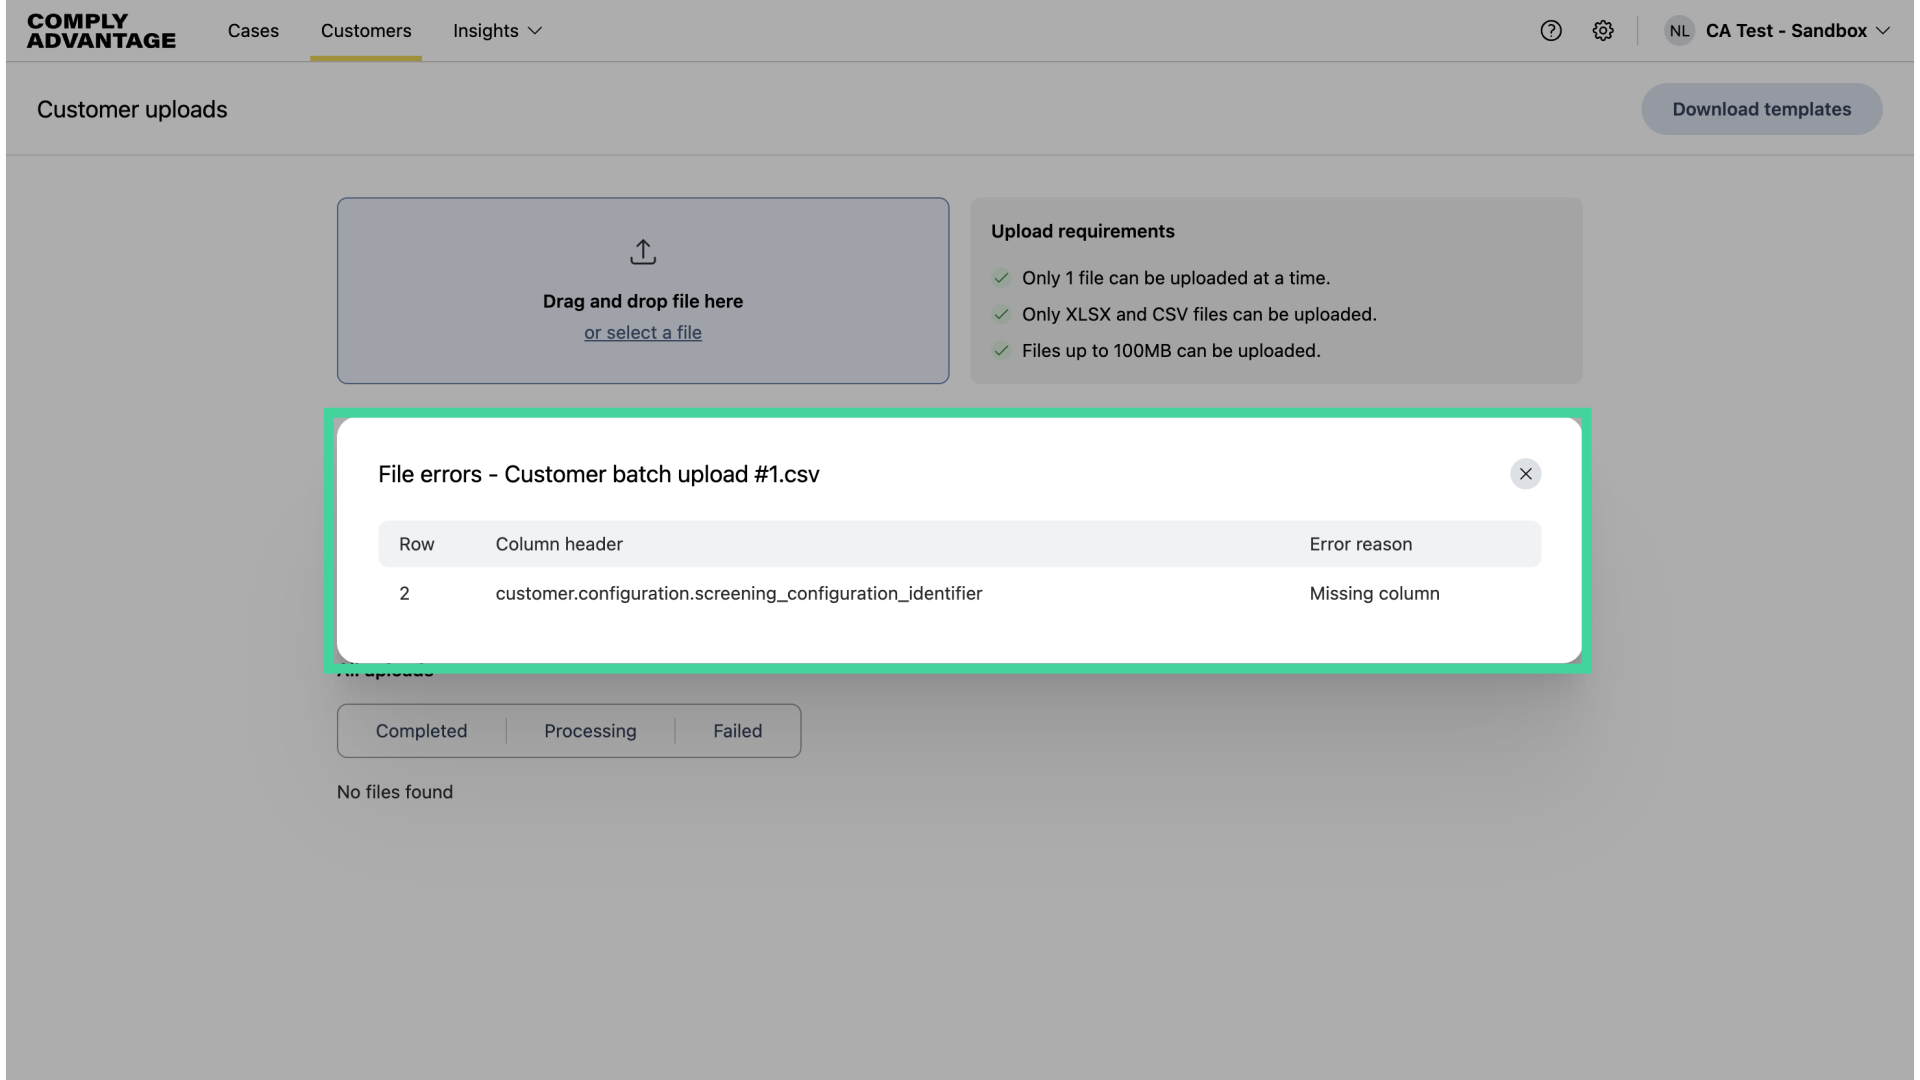
Task: Click the ComplyAdvantage logo
Action: coord(100,31)
